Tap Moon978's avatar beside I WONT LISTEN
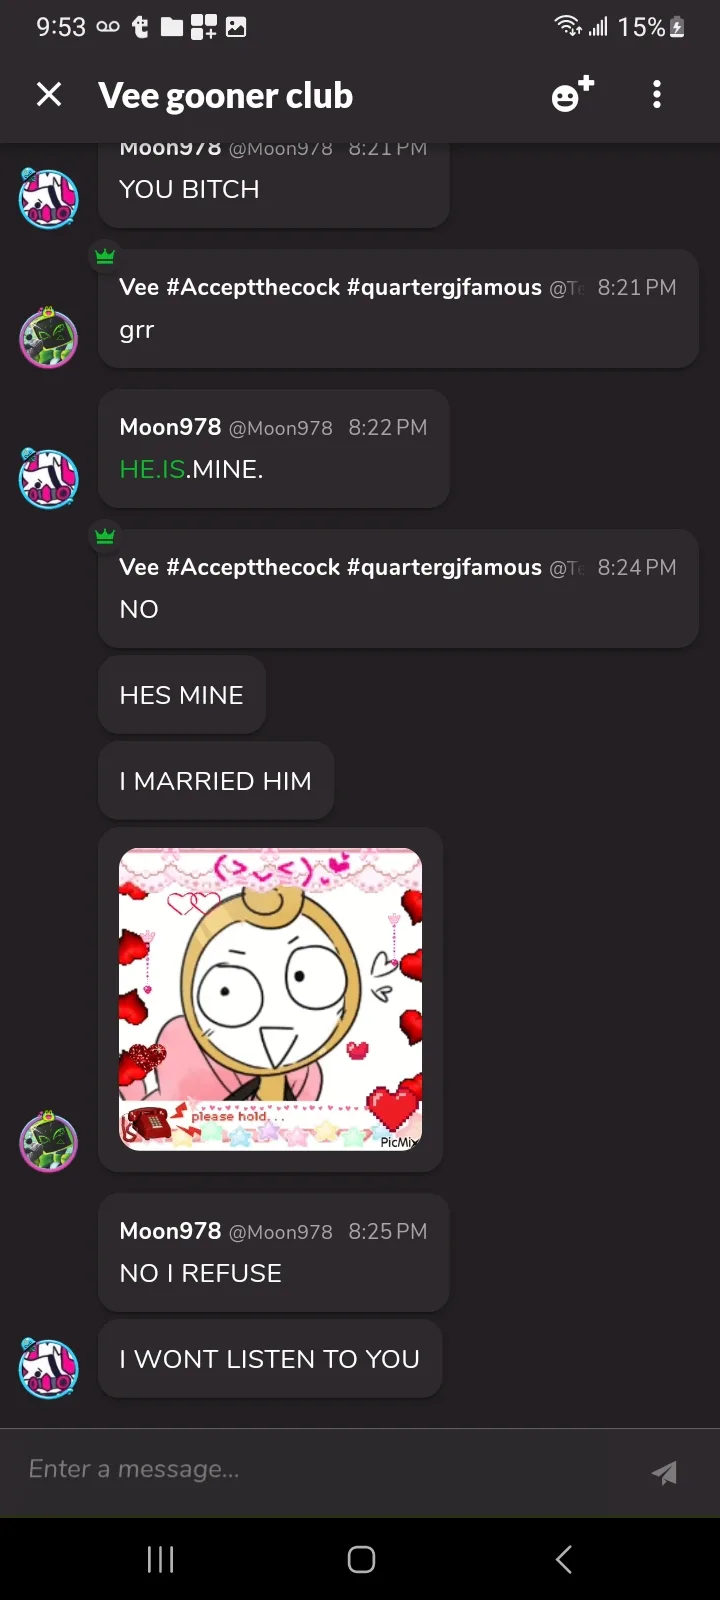 click(x=49, y=1368)
